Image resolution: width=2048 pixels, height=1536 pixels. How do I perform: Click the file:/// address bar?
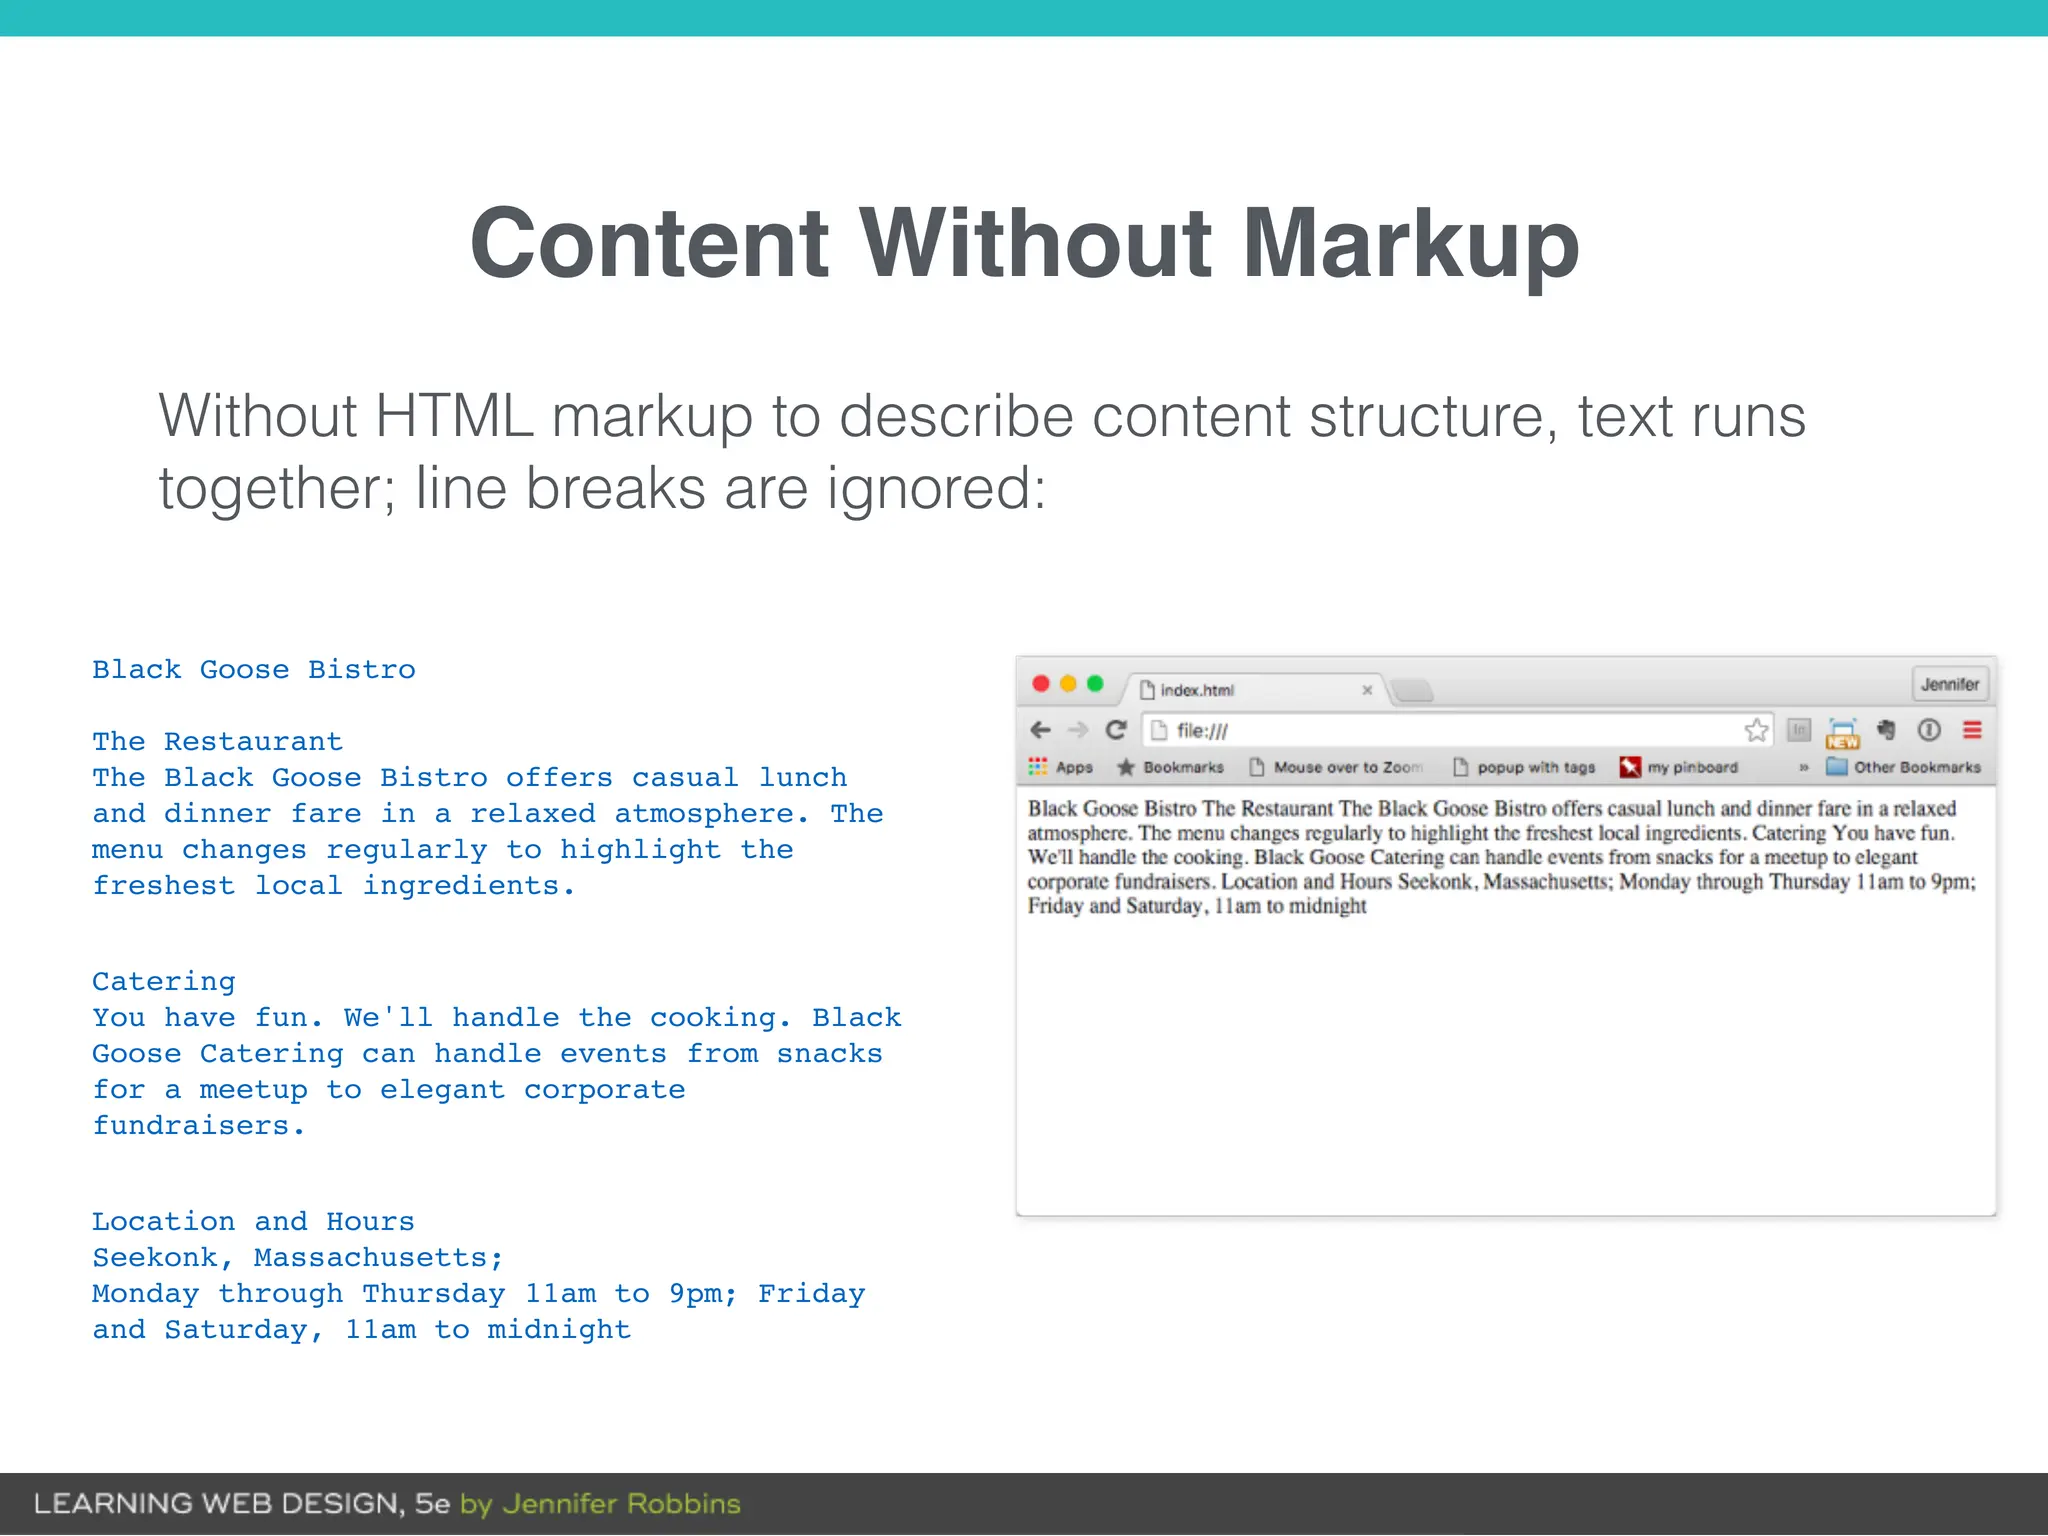[x=1456, y=730]
